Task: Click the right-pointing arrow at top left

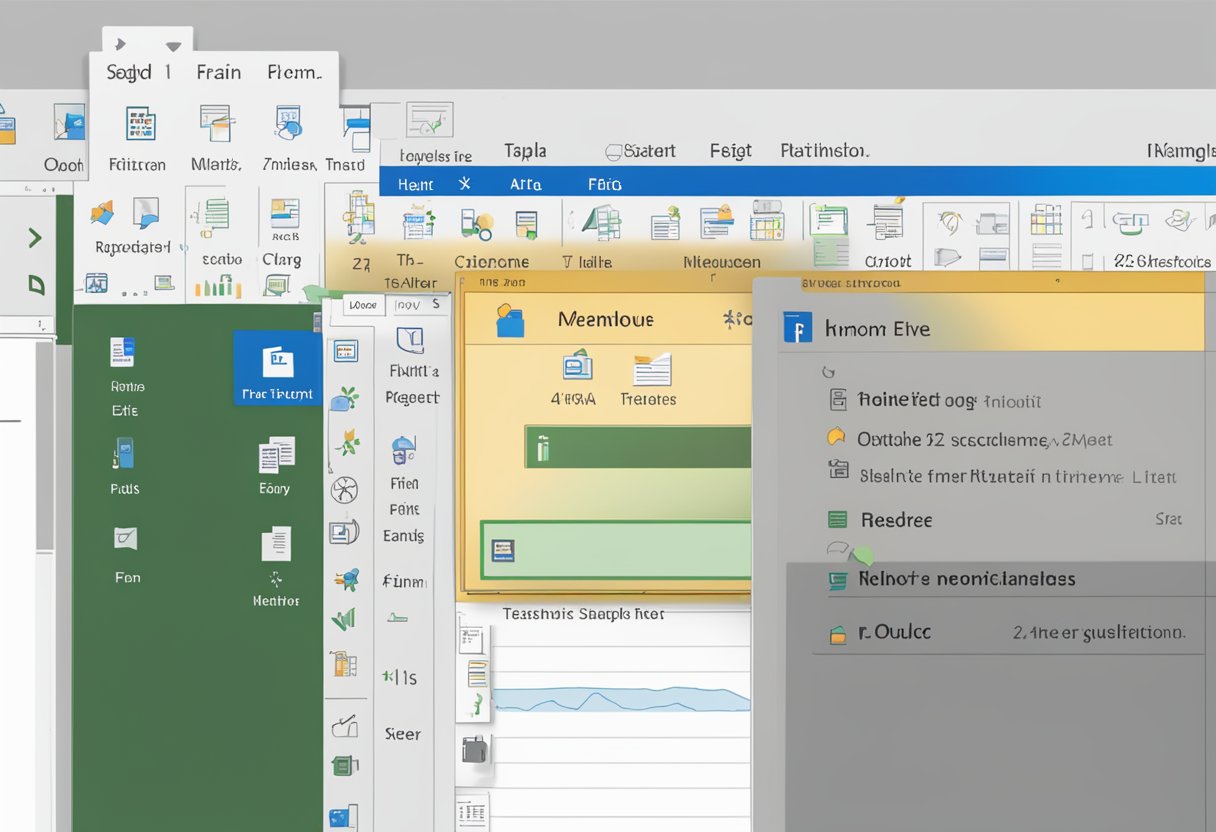Action: (x=121, y=45)
